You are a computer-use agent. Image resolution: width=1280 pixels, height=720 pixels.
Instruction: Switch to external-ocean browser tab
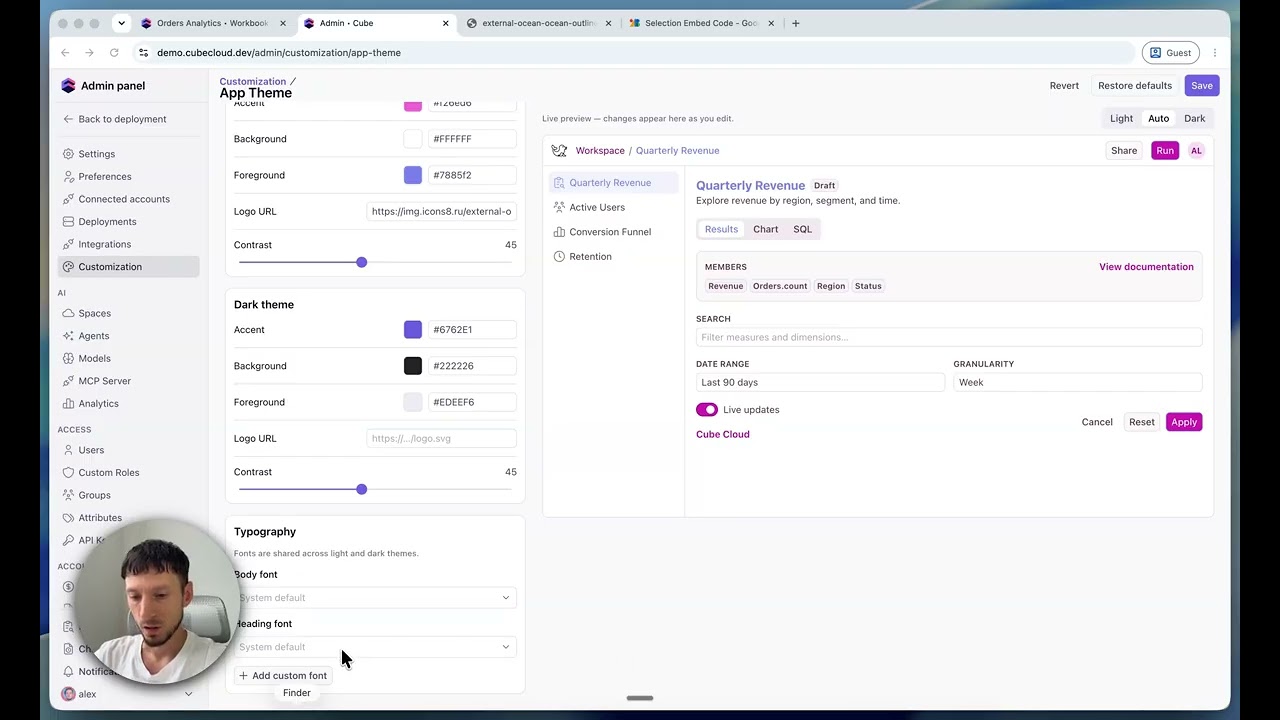click(x=539, y=23)
